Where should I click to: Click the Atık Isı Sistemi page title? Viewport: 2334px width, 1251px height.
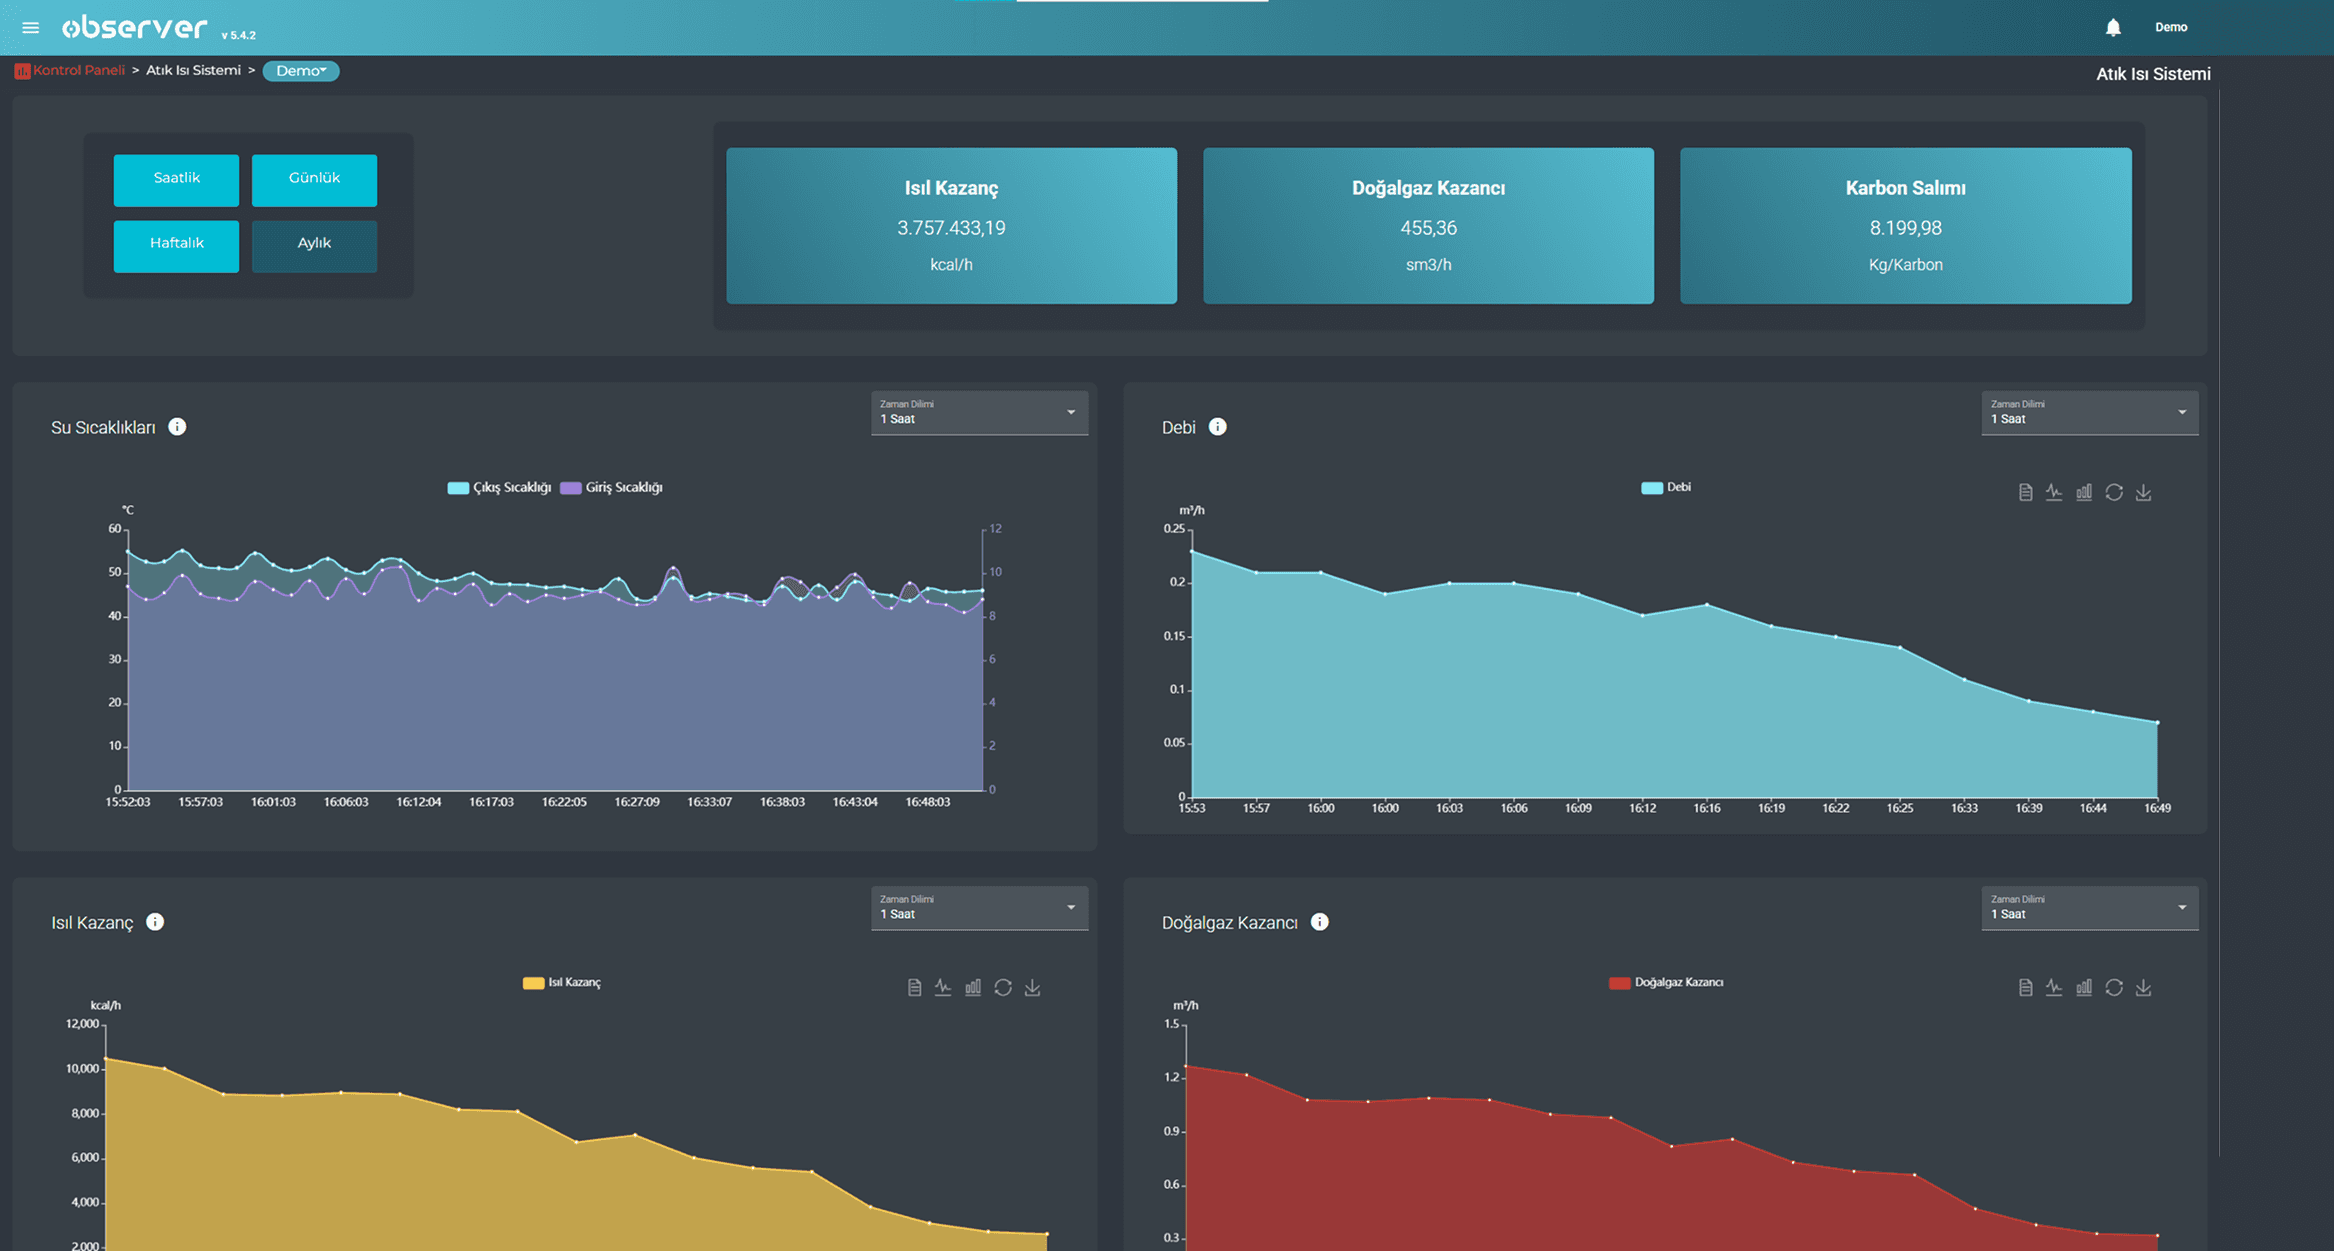pos(2153,74)
